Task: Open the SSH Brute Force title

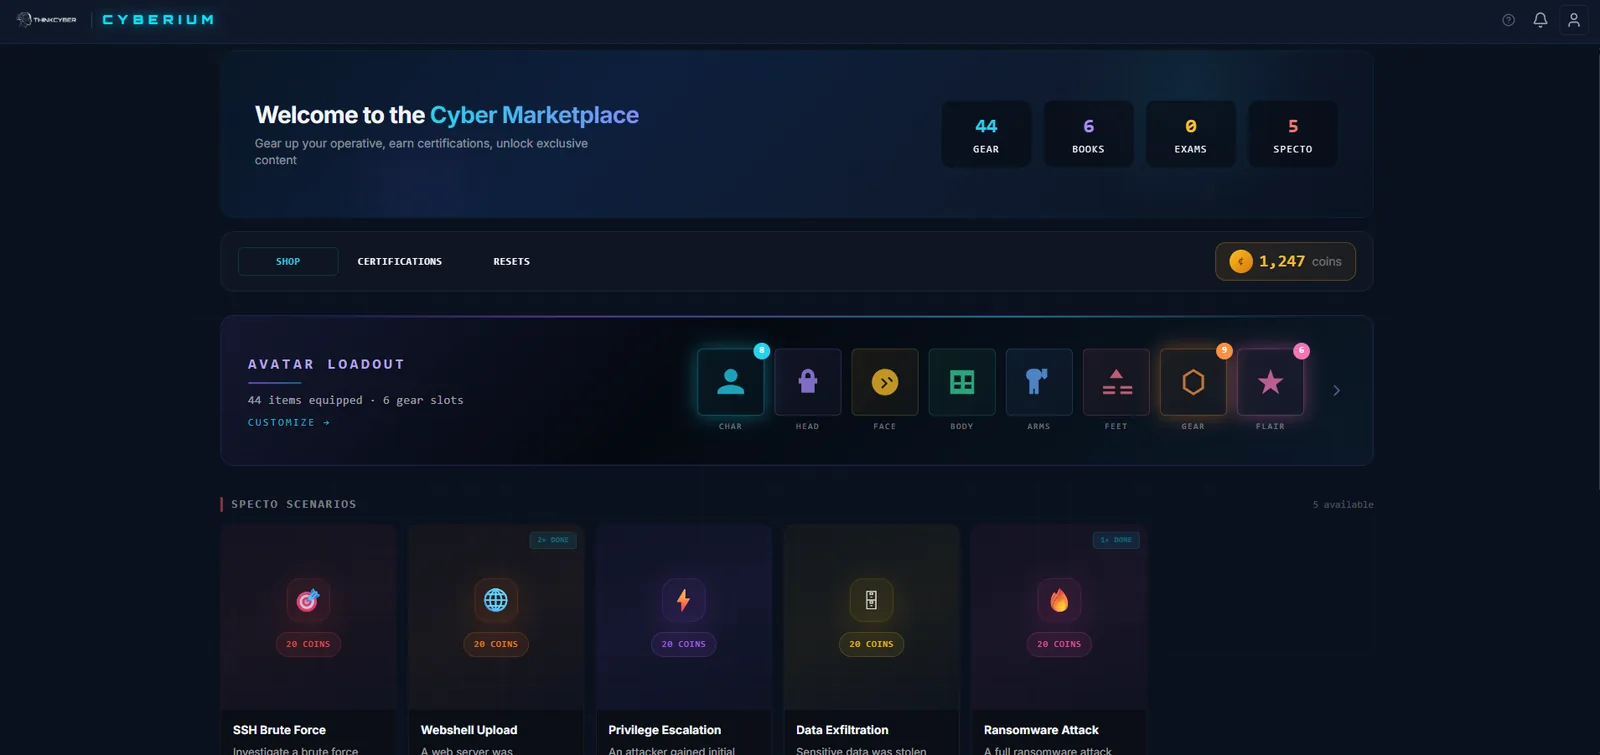Action: pyautogui.click(x=279, y=730)
